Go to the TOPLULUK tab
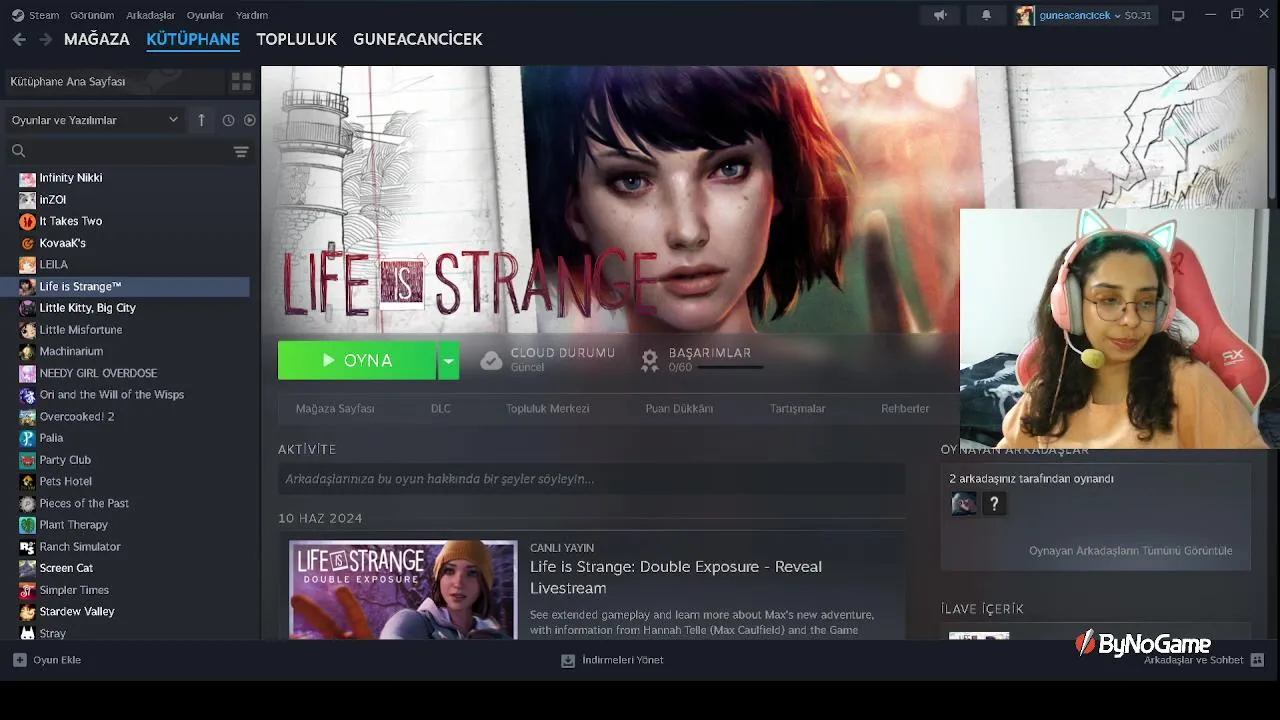The height and width of the screenshot is (720, 1280). point(296,39)
